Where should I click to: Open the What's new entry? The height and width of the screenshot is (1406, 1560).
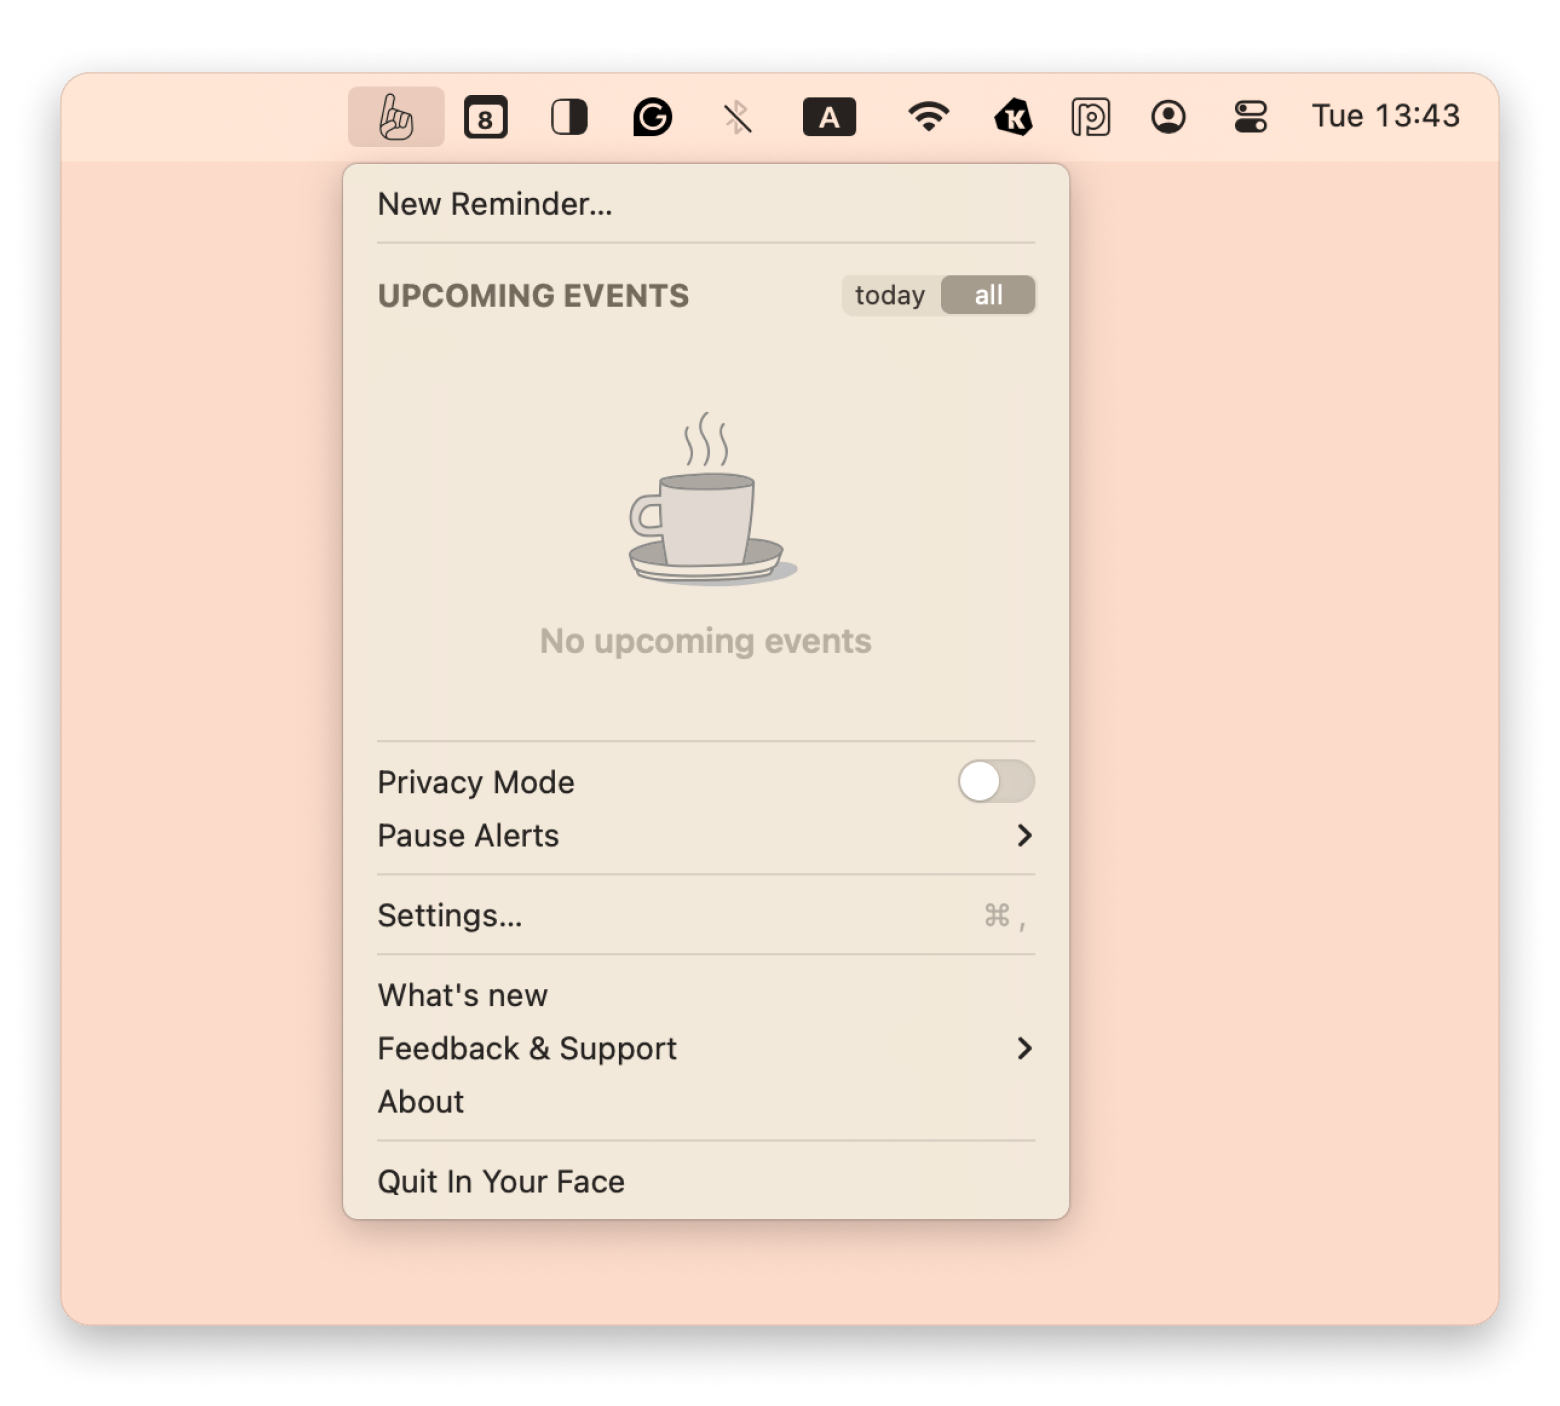point(462,995)
